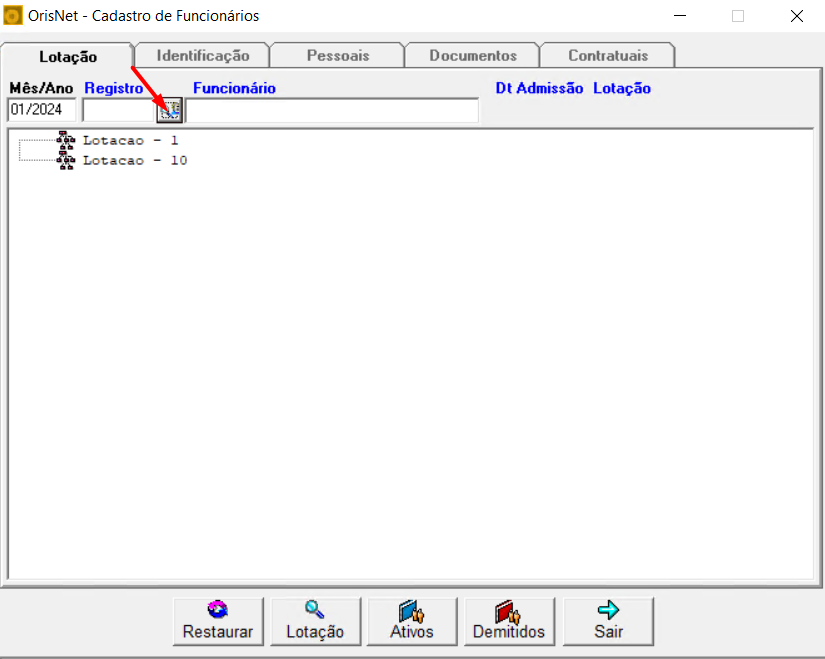The height and width of the screenshot is (659, 825).
Task: Click the OrisNet app icon in title bar
Action: (14, 16)
